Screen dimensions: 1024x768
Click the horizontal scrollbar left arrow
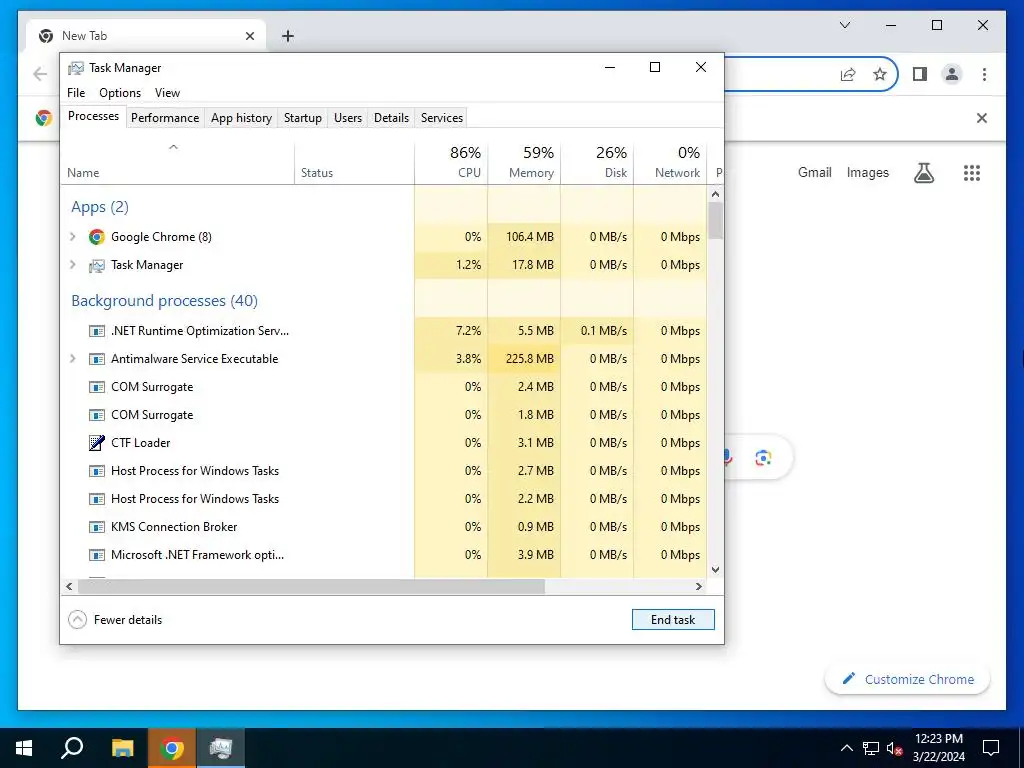tap(69, 586)
